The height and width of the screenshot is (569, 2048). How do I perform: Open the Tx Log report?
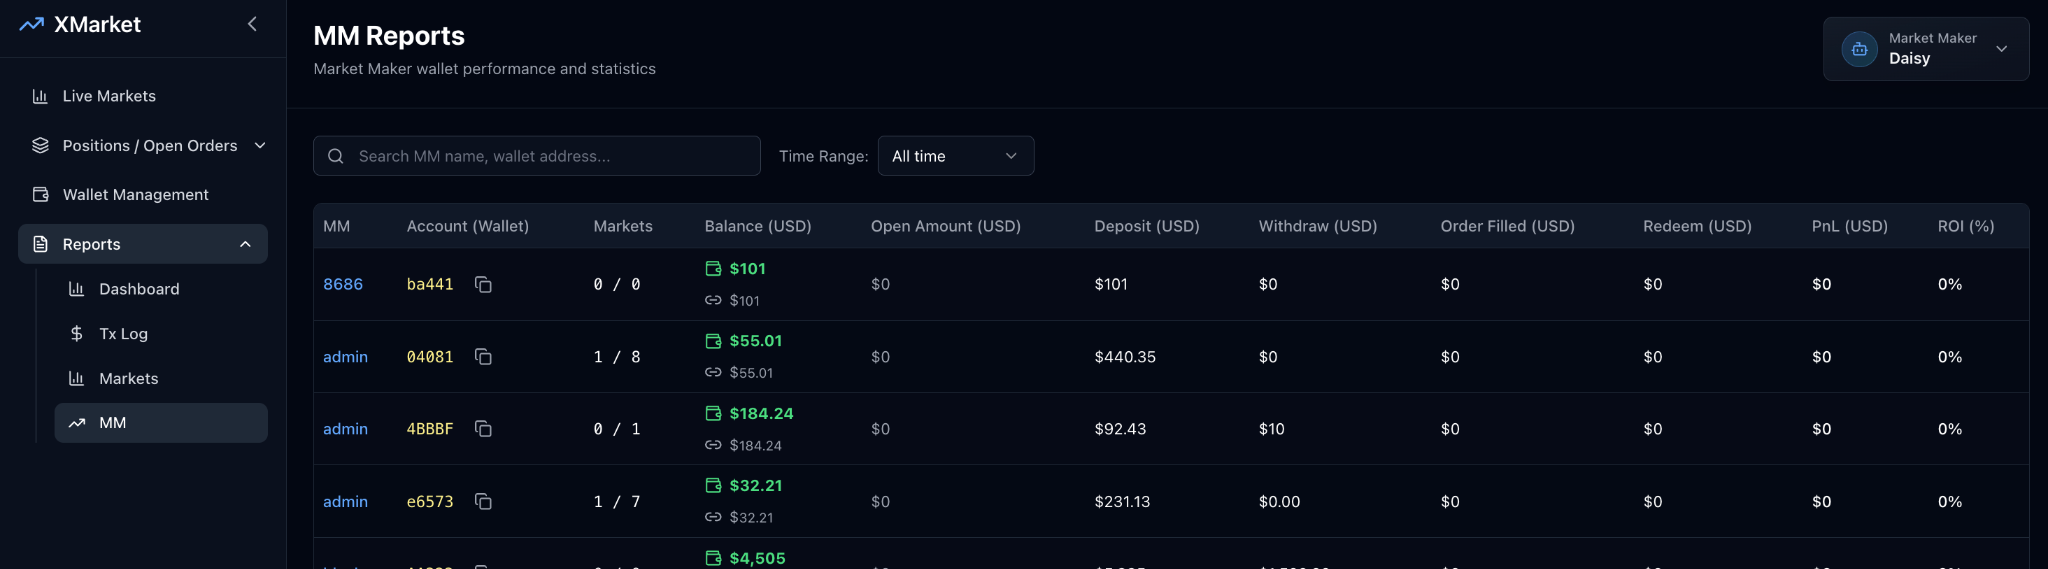pos(123,334)
